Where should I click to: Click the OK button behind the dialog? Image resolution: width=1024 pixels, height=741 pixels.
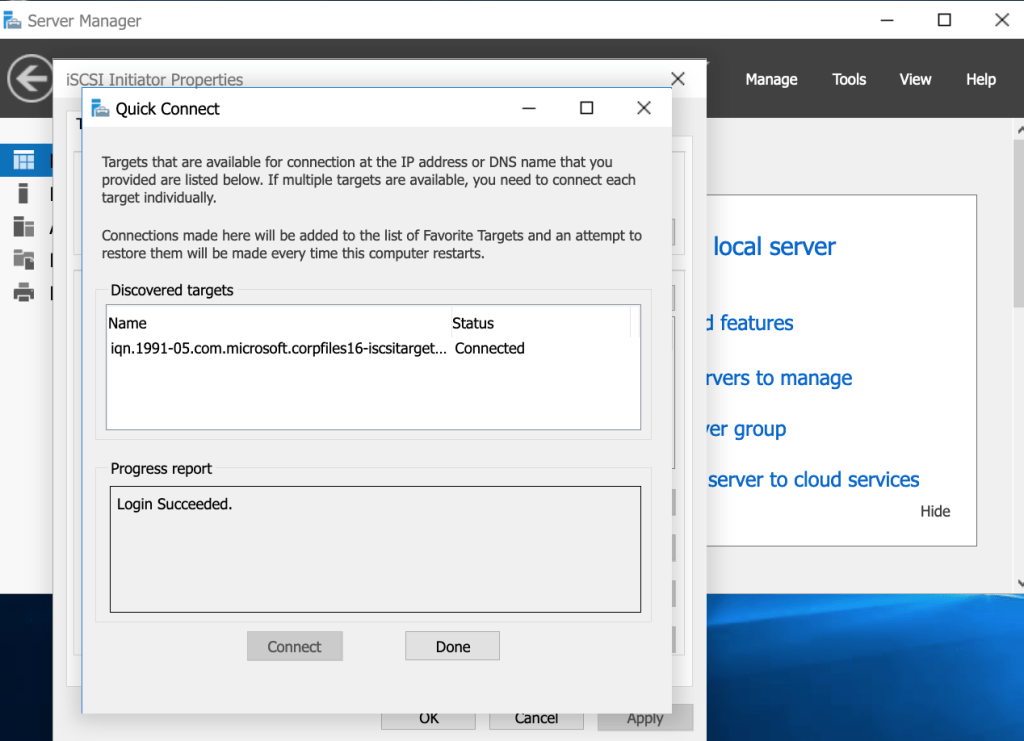[428, 718]
